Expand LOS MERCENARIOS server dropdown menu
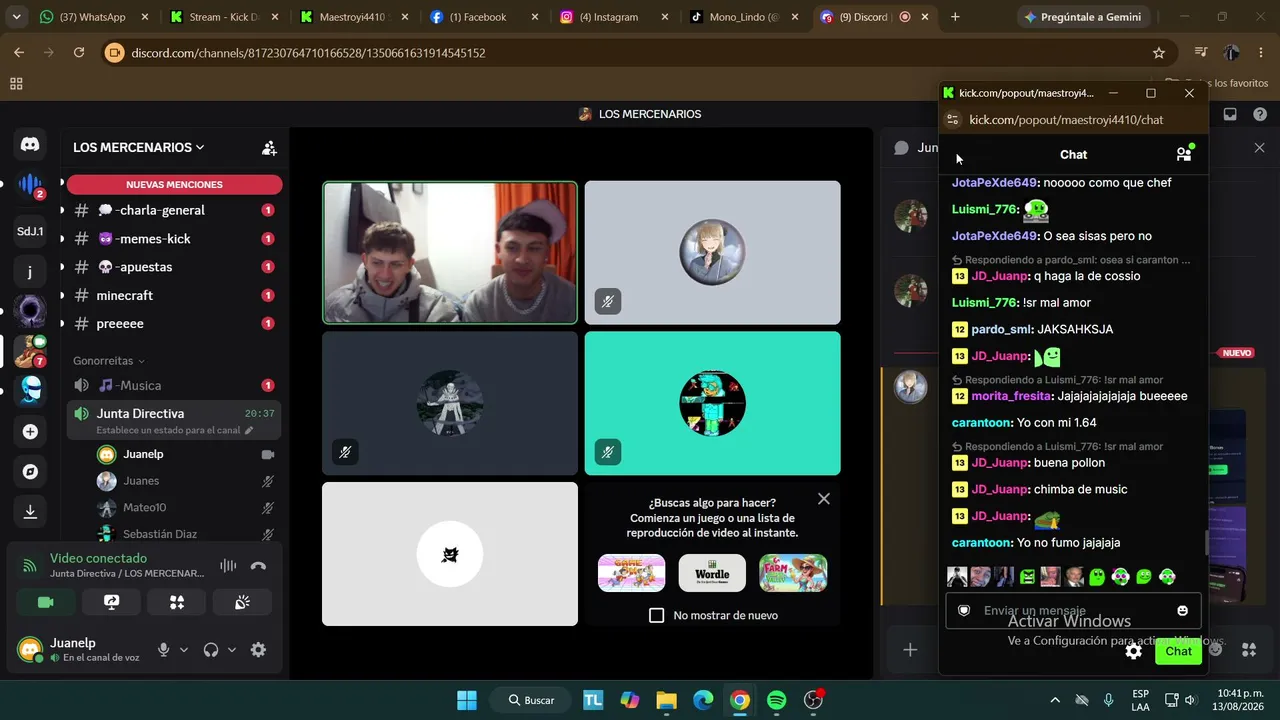Screen dimensions: 1280x720 point(138,147)
